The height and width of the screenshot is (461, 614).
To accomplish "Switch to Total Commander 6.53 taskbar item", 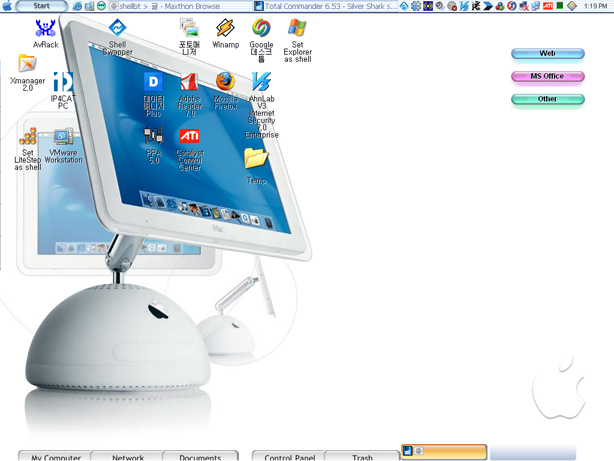I will pos(326,6).
